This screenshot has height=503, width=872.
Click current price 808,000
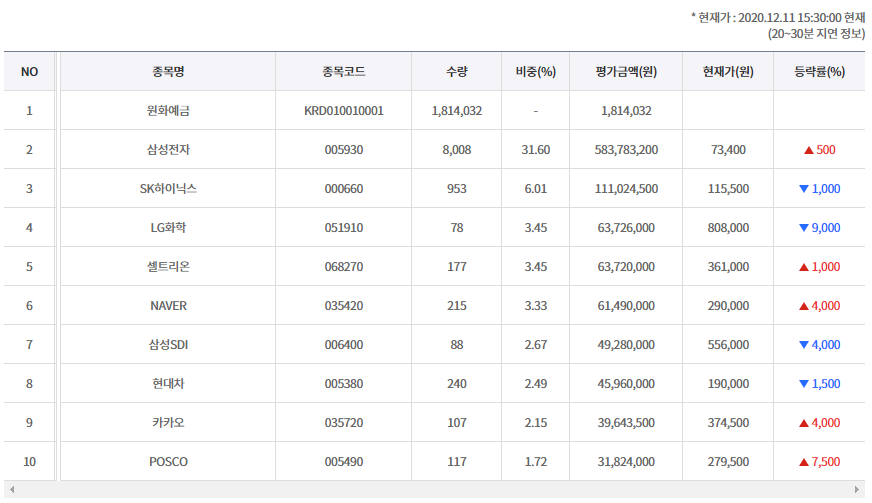pyautogui.click(x=728, y=228)
